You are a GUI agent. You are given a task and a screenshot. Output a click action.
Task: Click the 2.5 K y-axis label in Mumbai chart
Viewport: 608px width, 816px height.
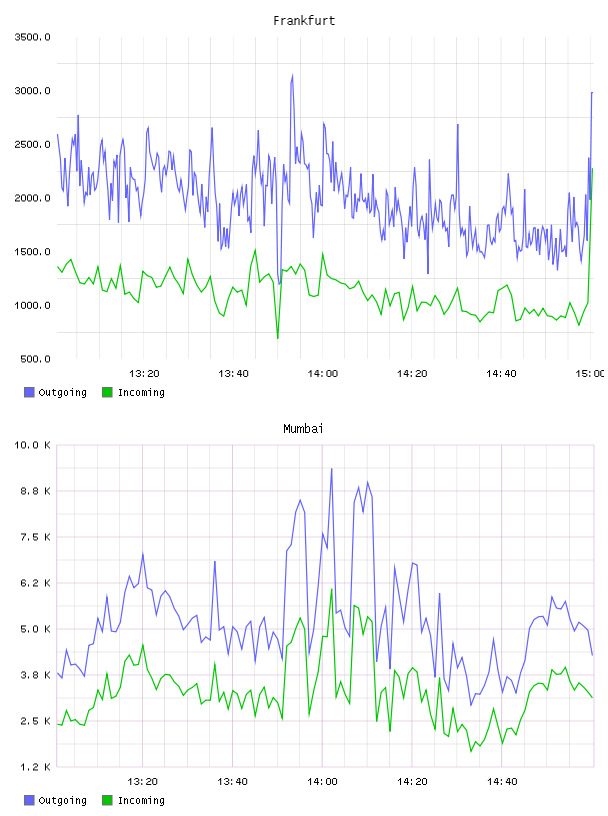point(35,721)
